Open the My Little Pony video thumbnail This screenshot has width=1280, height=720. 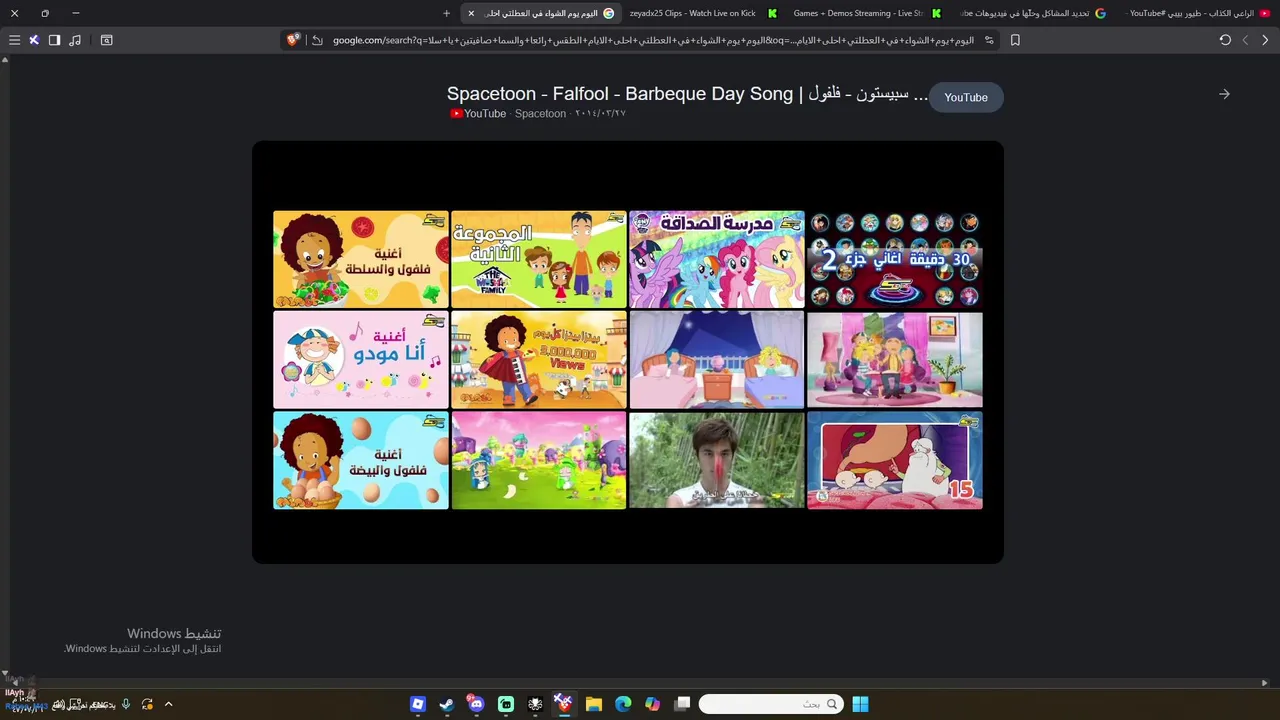coord(717,259)
